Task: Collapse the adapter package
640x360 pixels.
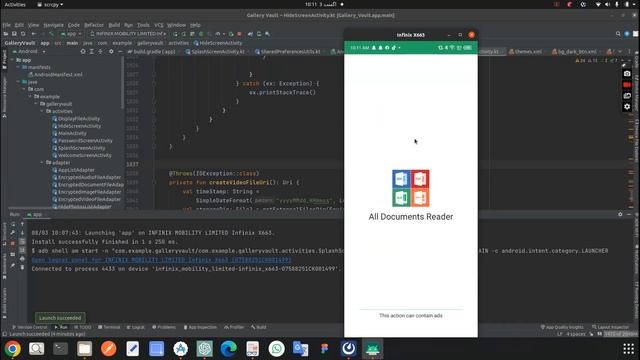Action: [x=42, y=163]
